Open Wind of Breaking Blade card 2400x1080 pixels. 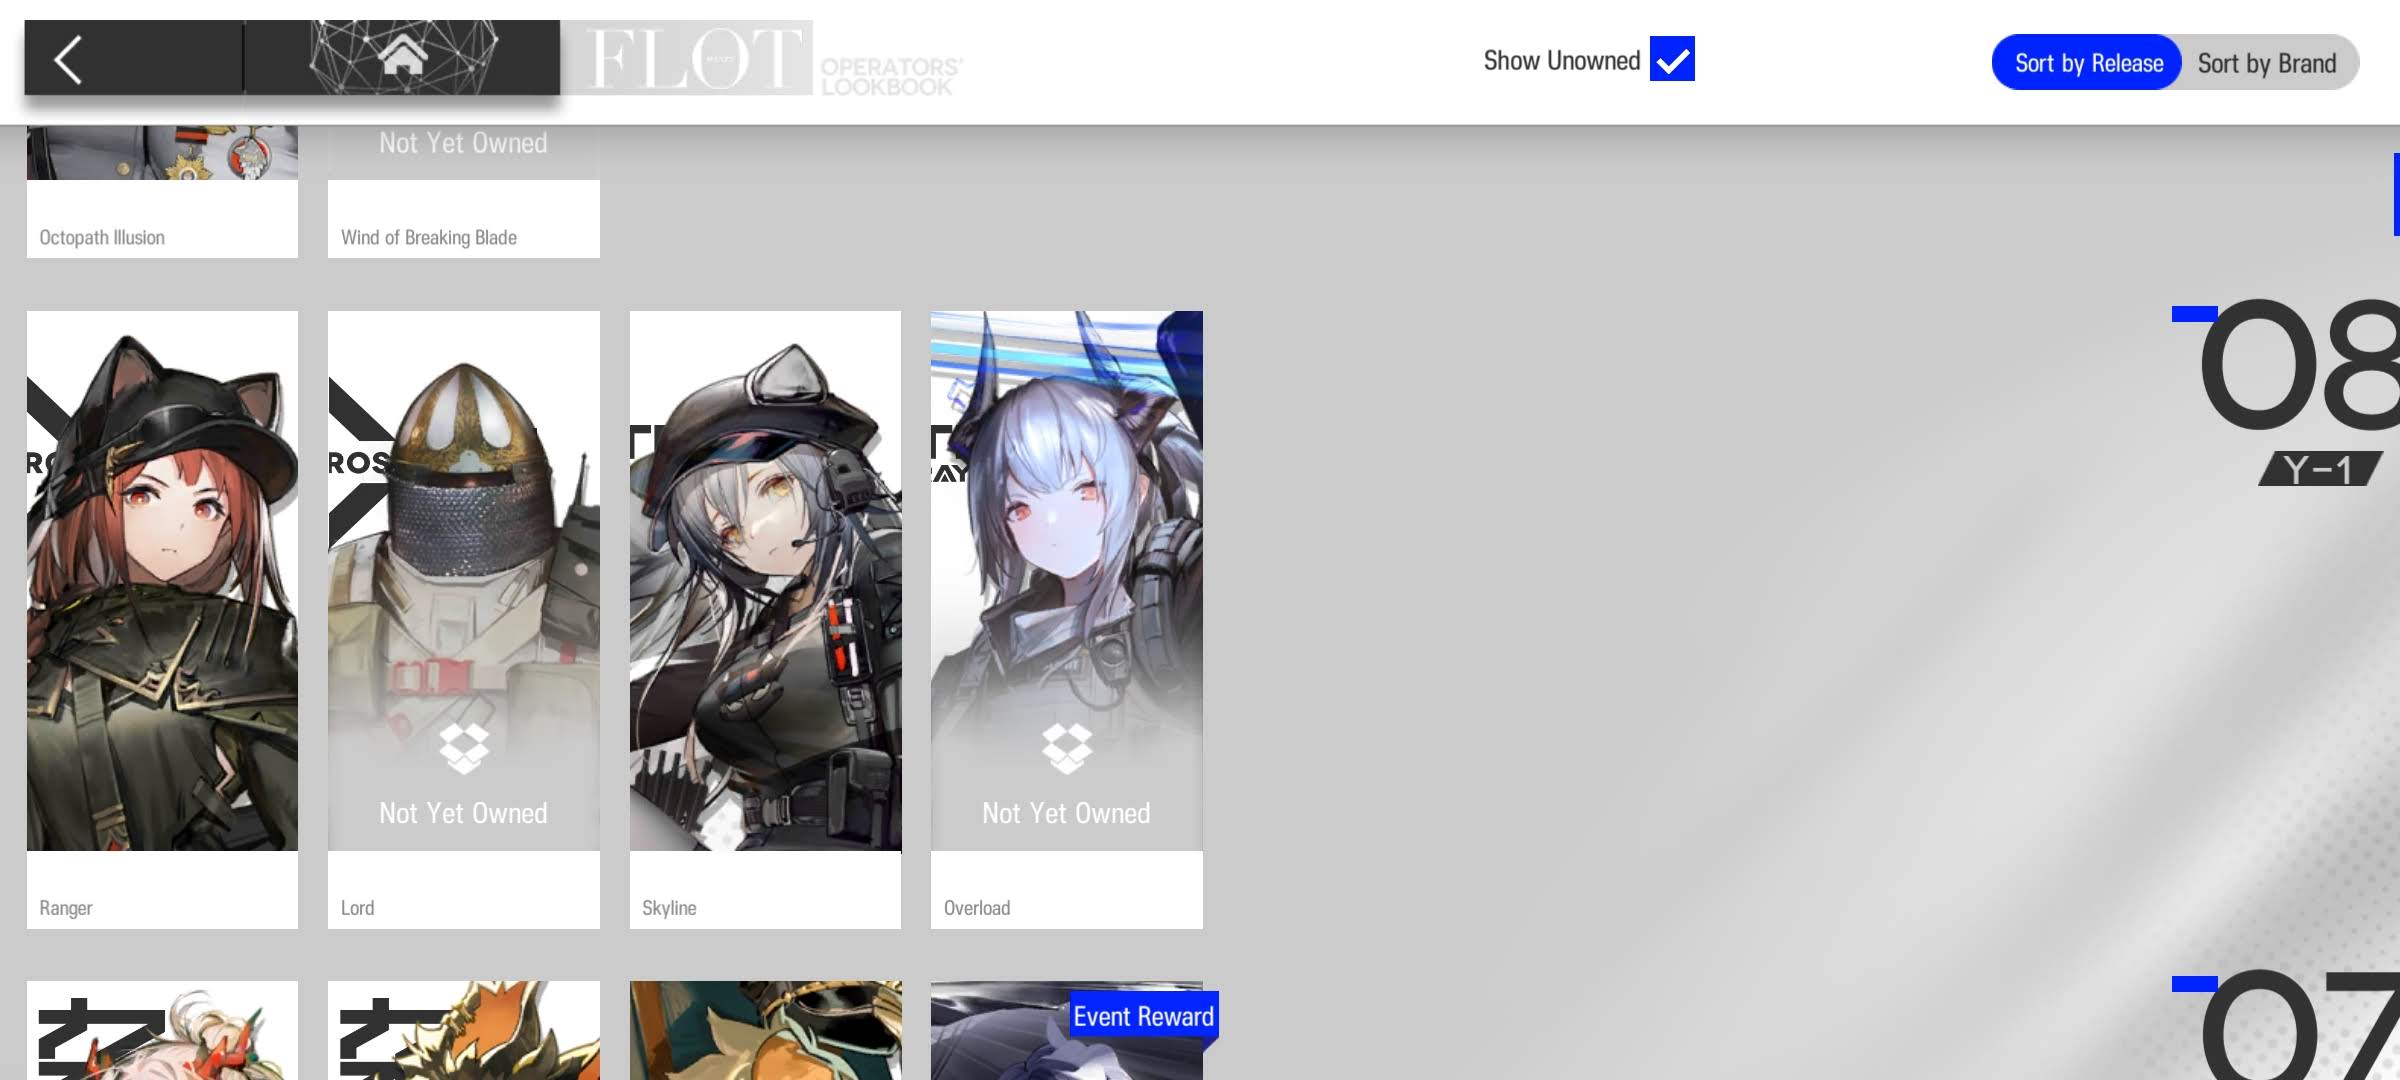pyautogui.click(x=464, y=191)
